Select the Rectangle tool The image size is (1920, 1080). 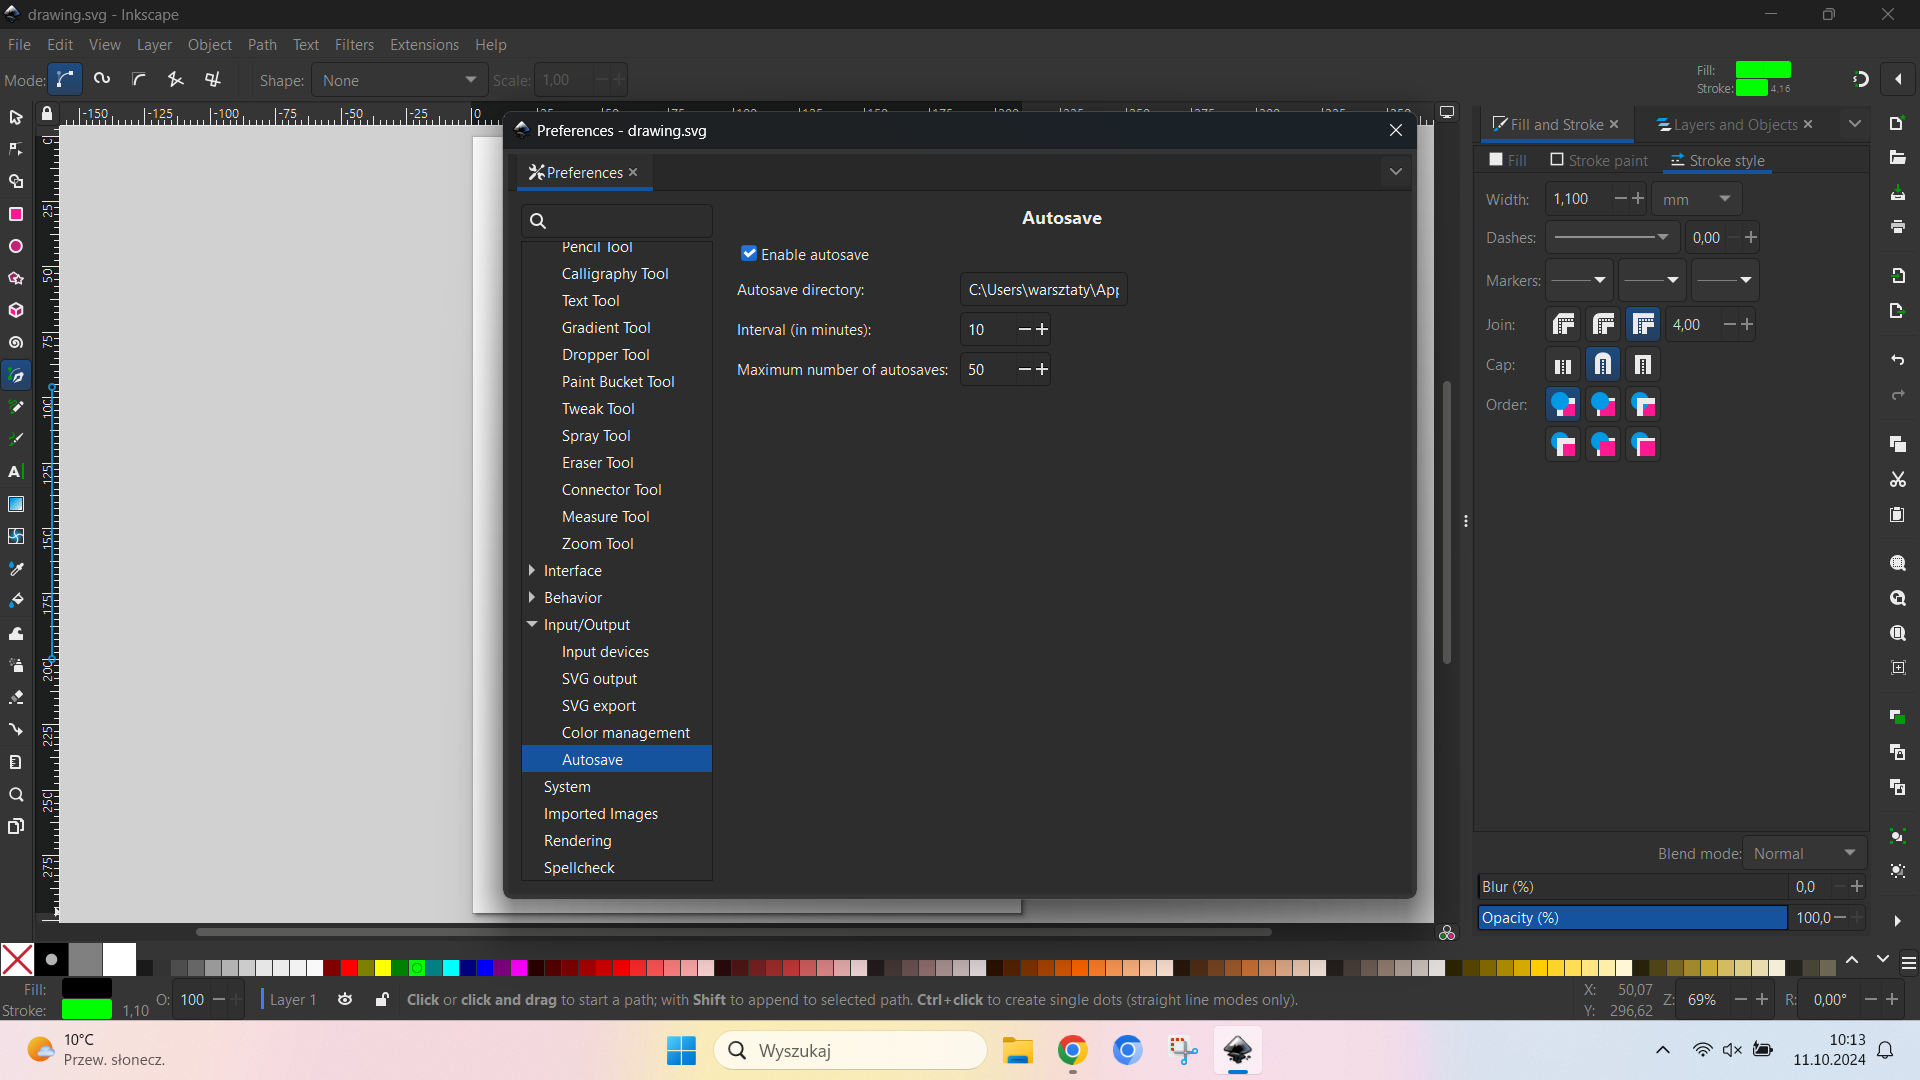(x=16, y=214)
